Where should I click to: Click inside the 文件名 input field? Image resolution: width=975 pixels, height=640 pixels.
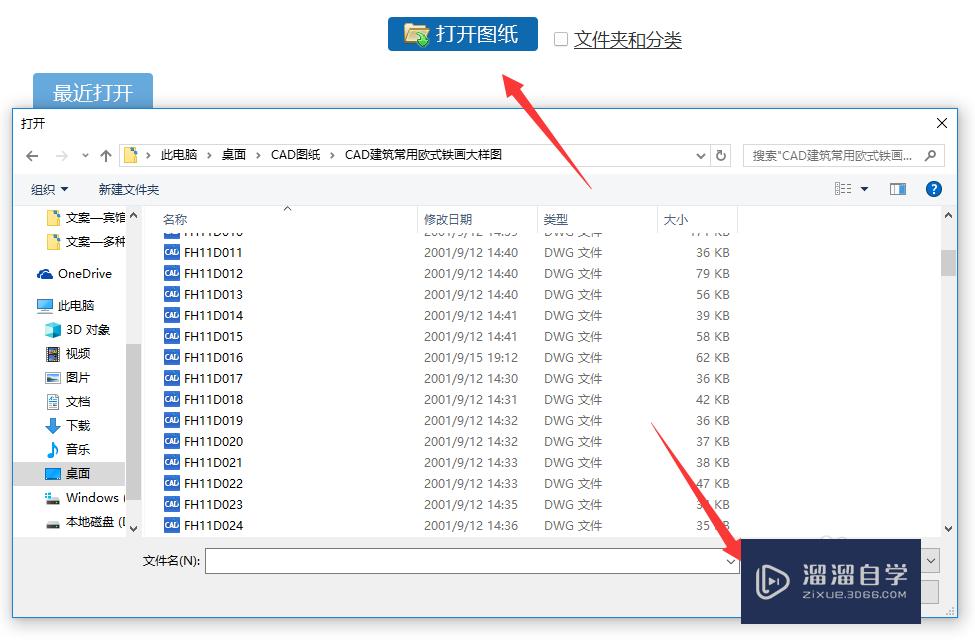click(x=450, y=561)
